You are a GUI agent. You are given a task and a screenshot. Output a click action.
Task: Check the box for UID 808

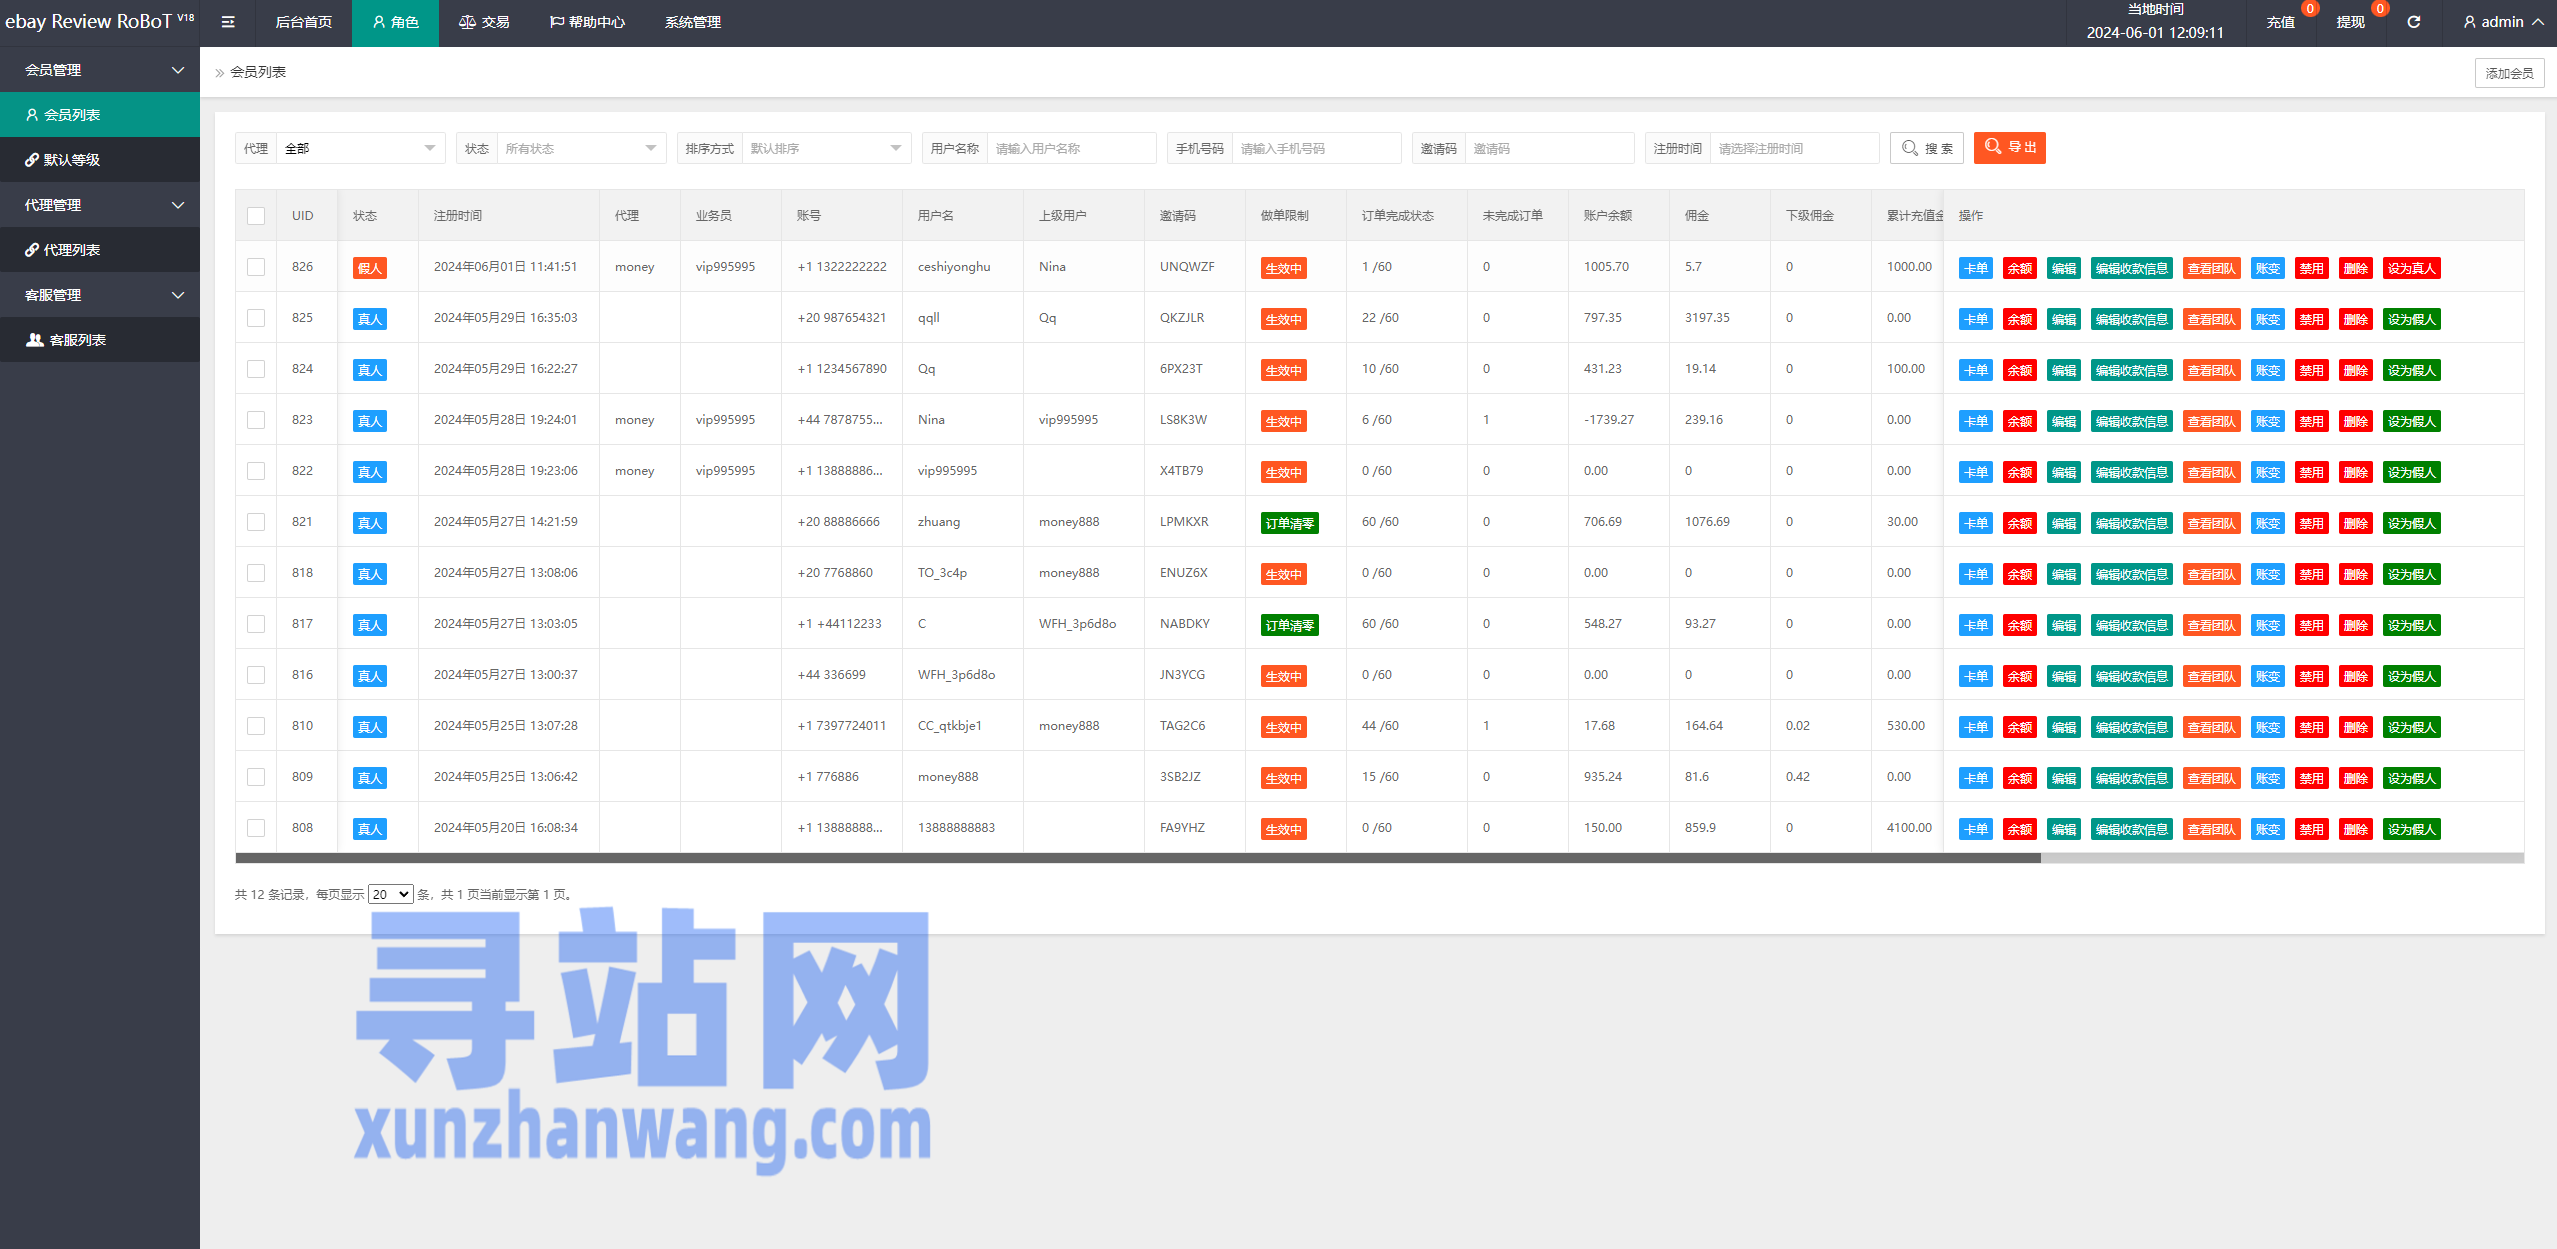(256, 828)
